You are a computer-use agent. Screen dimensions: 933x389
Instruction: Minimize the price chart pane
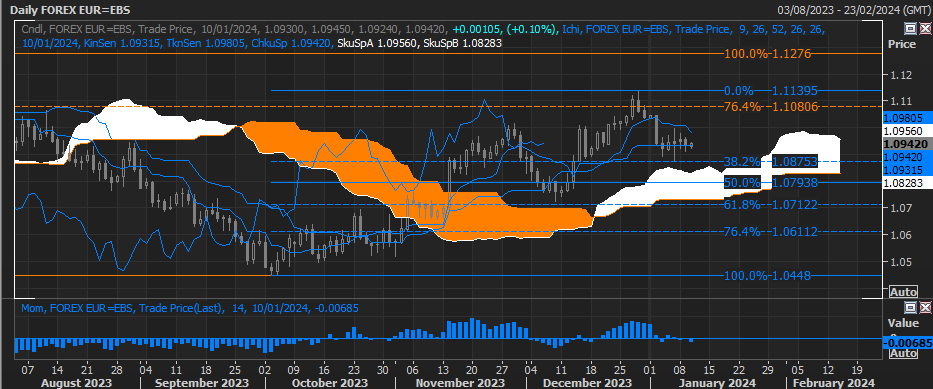point(910,28)
